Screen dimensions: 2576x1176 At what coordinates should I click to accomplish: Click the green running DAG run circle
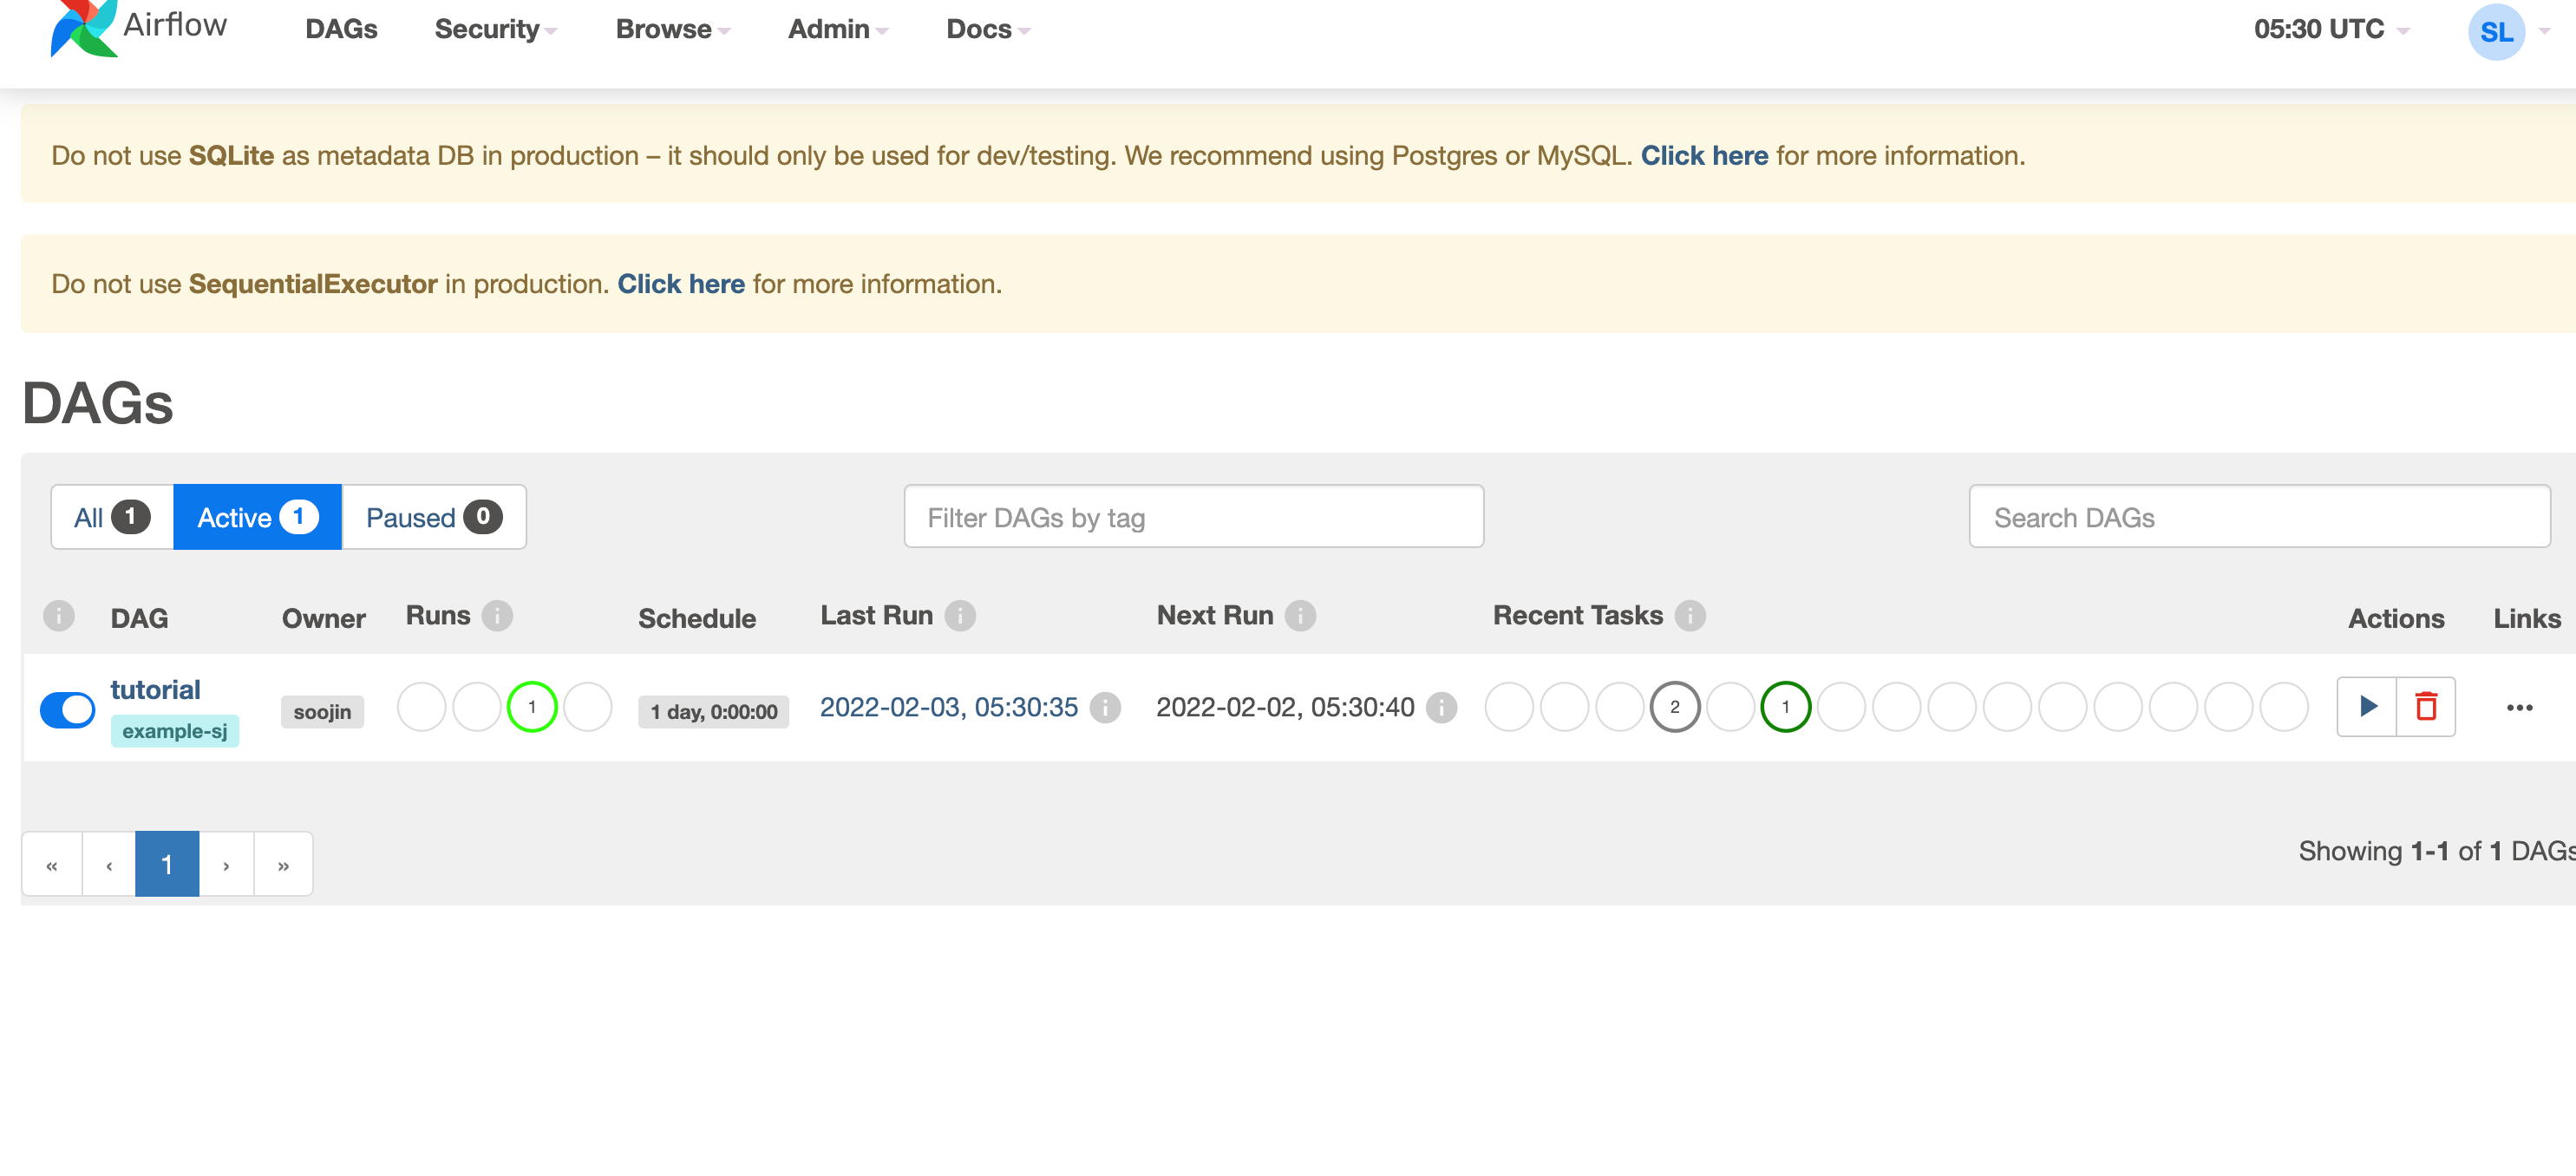coord(532,707)
